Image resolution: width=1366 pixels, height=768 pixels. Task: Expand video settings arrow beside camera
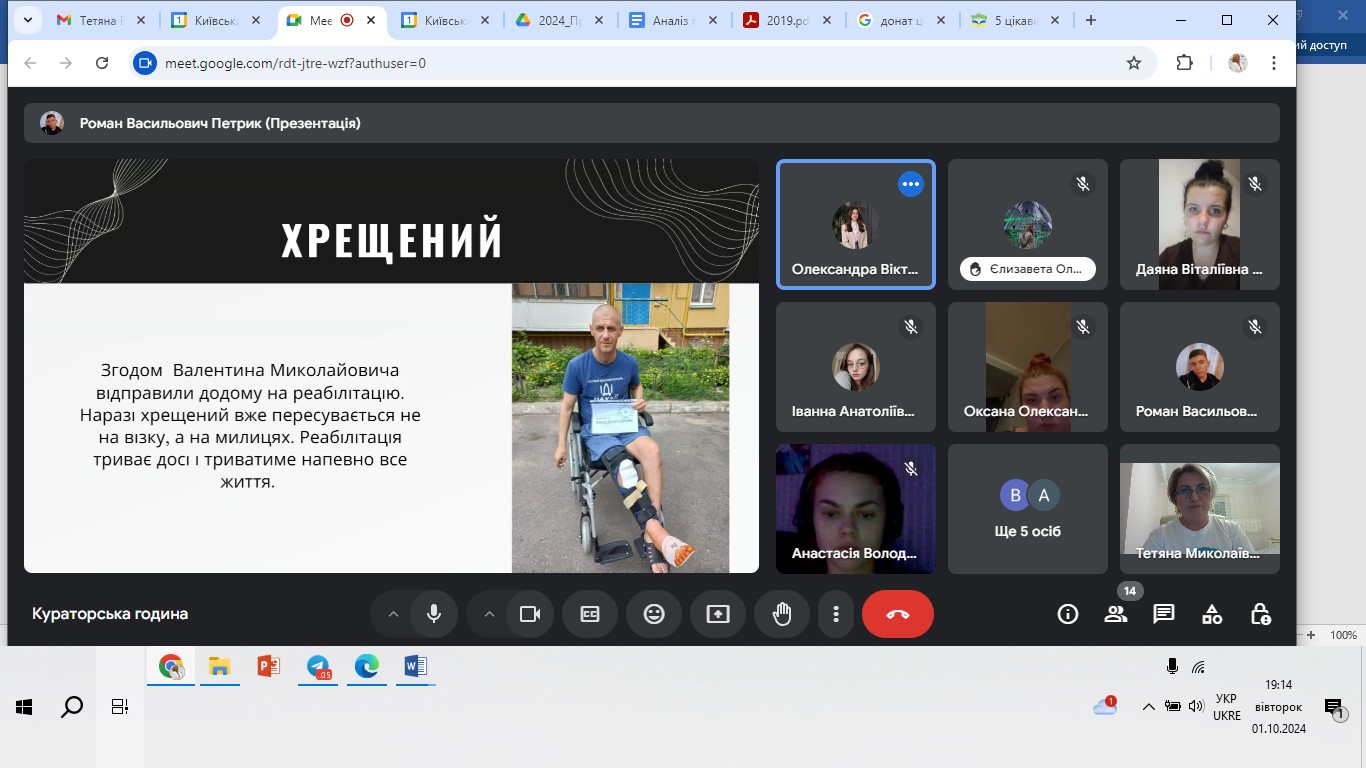pyautogui.click(x=489, y=614)
